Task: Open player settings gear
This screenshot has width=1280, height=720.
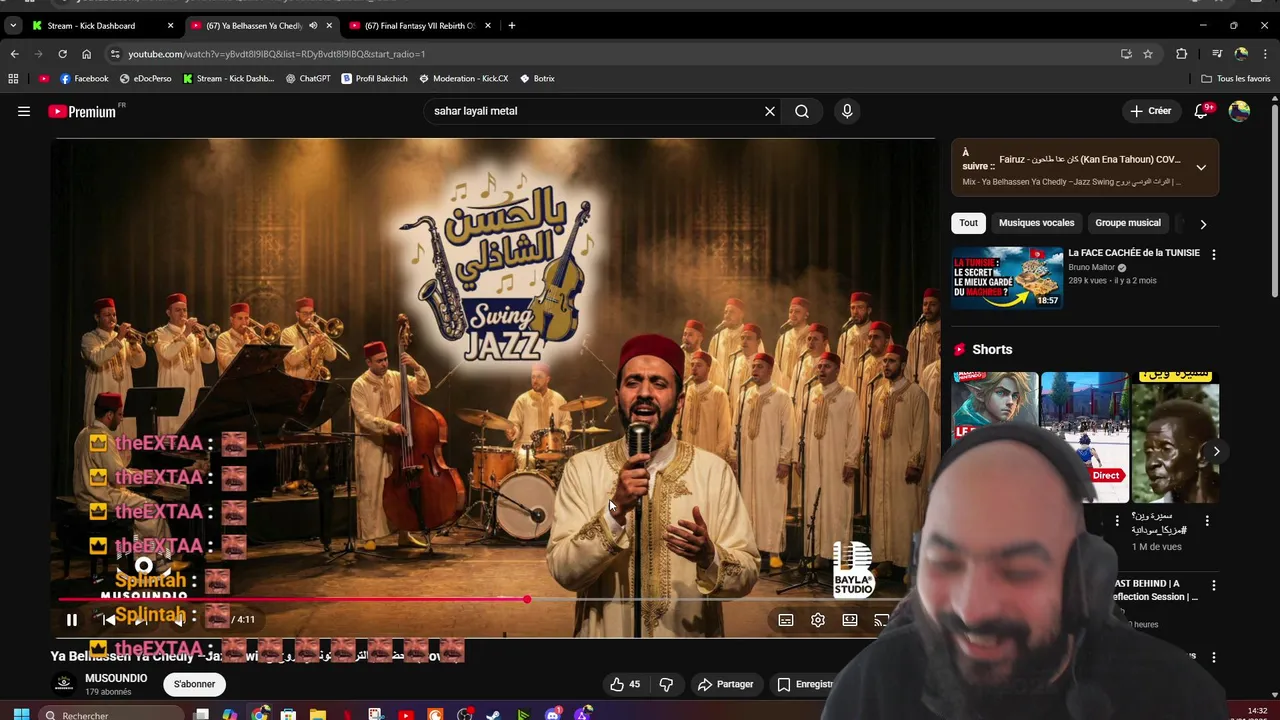Action: point(818,620)
